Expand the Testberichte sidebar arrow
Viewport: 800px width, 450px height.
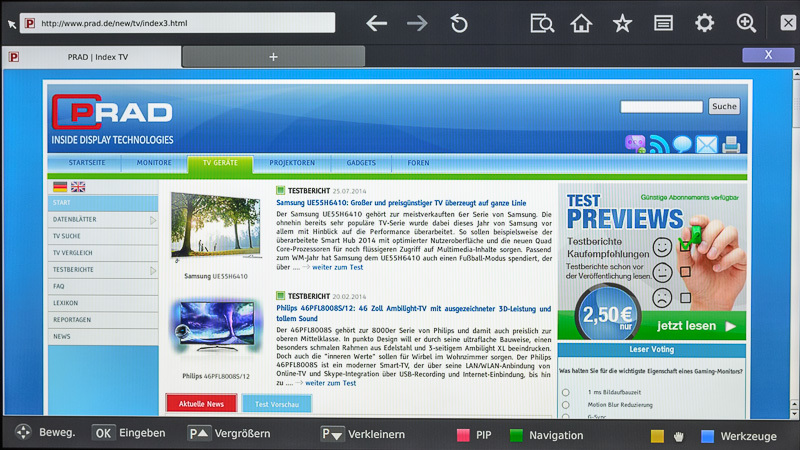coord(153,270)
